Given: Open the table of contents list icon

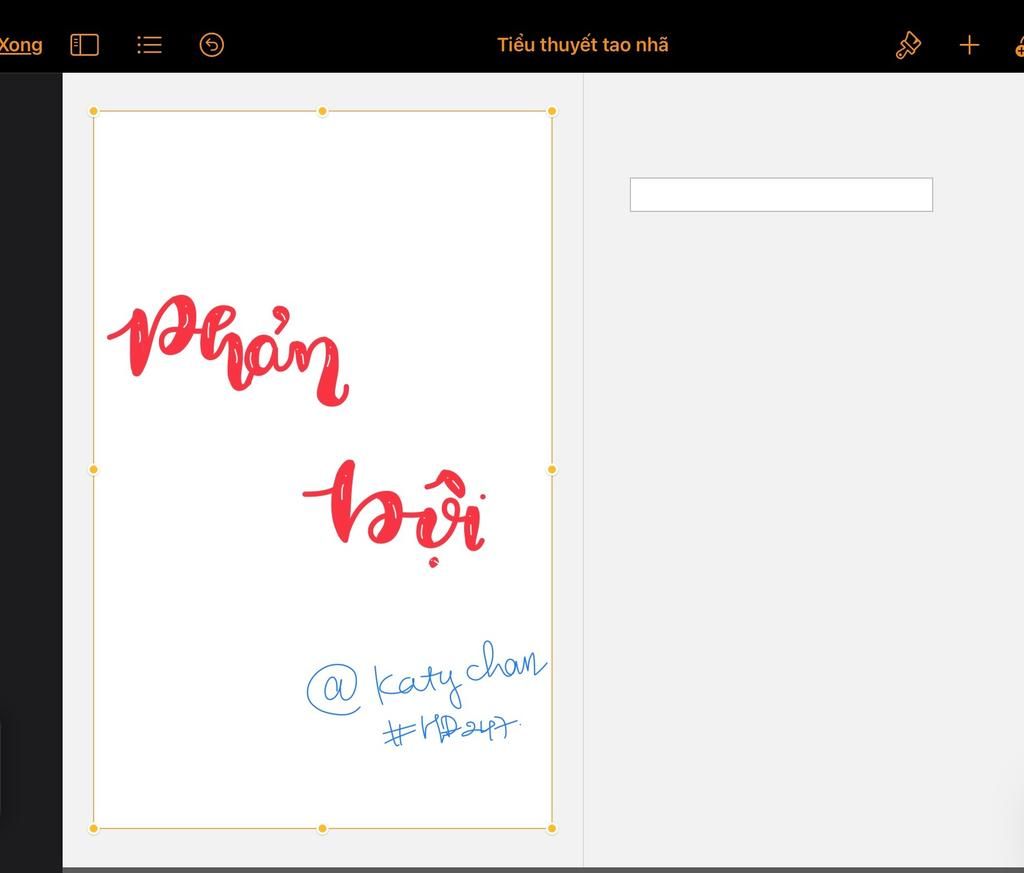Looking at the screenshot, I should 150,45.
